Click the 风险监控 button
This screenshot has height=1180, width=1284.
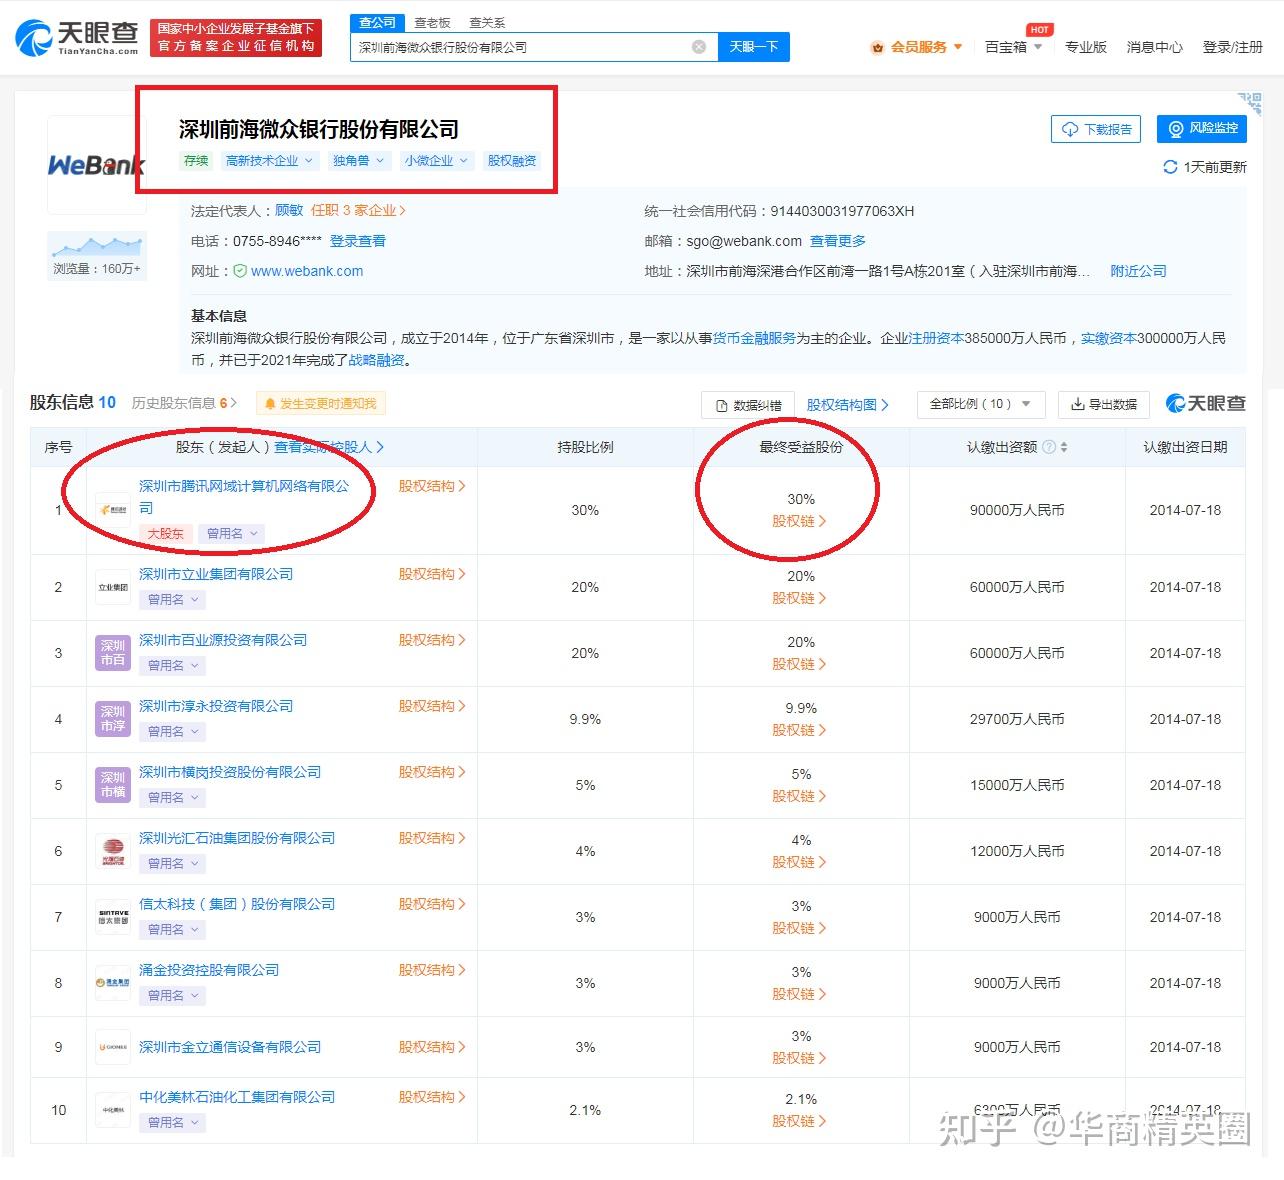[x=1202, y=129]
